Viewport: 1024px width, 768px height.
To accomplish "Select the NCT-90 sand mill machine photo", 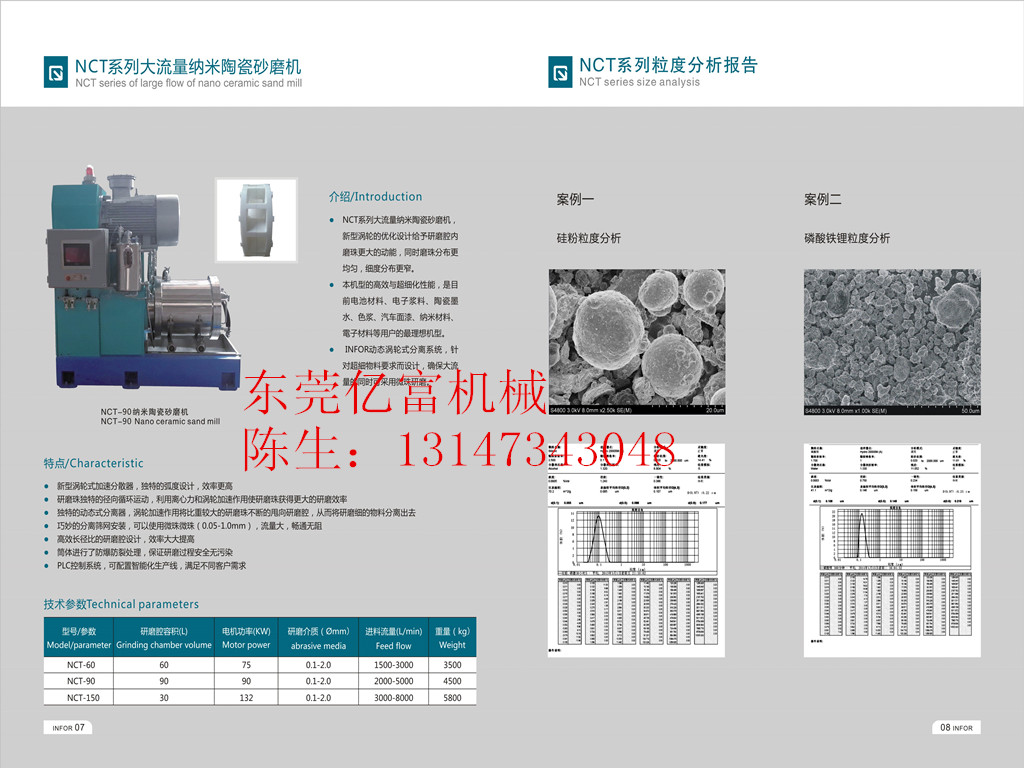I will tap(144, 279).
